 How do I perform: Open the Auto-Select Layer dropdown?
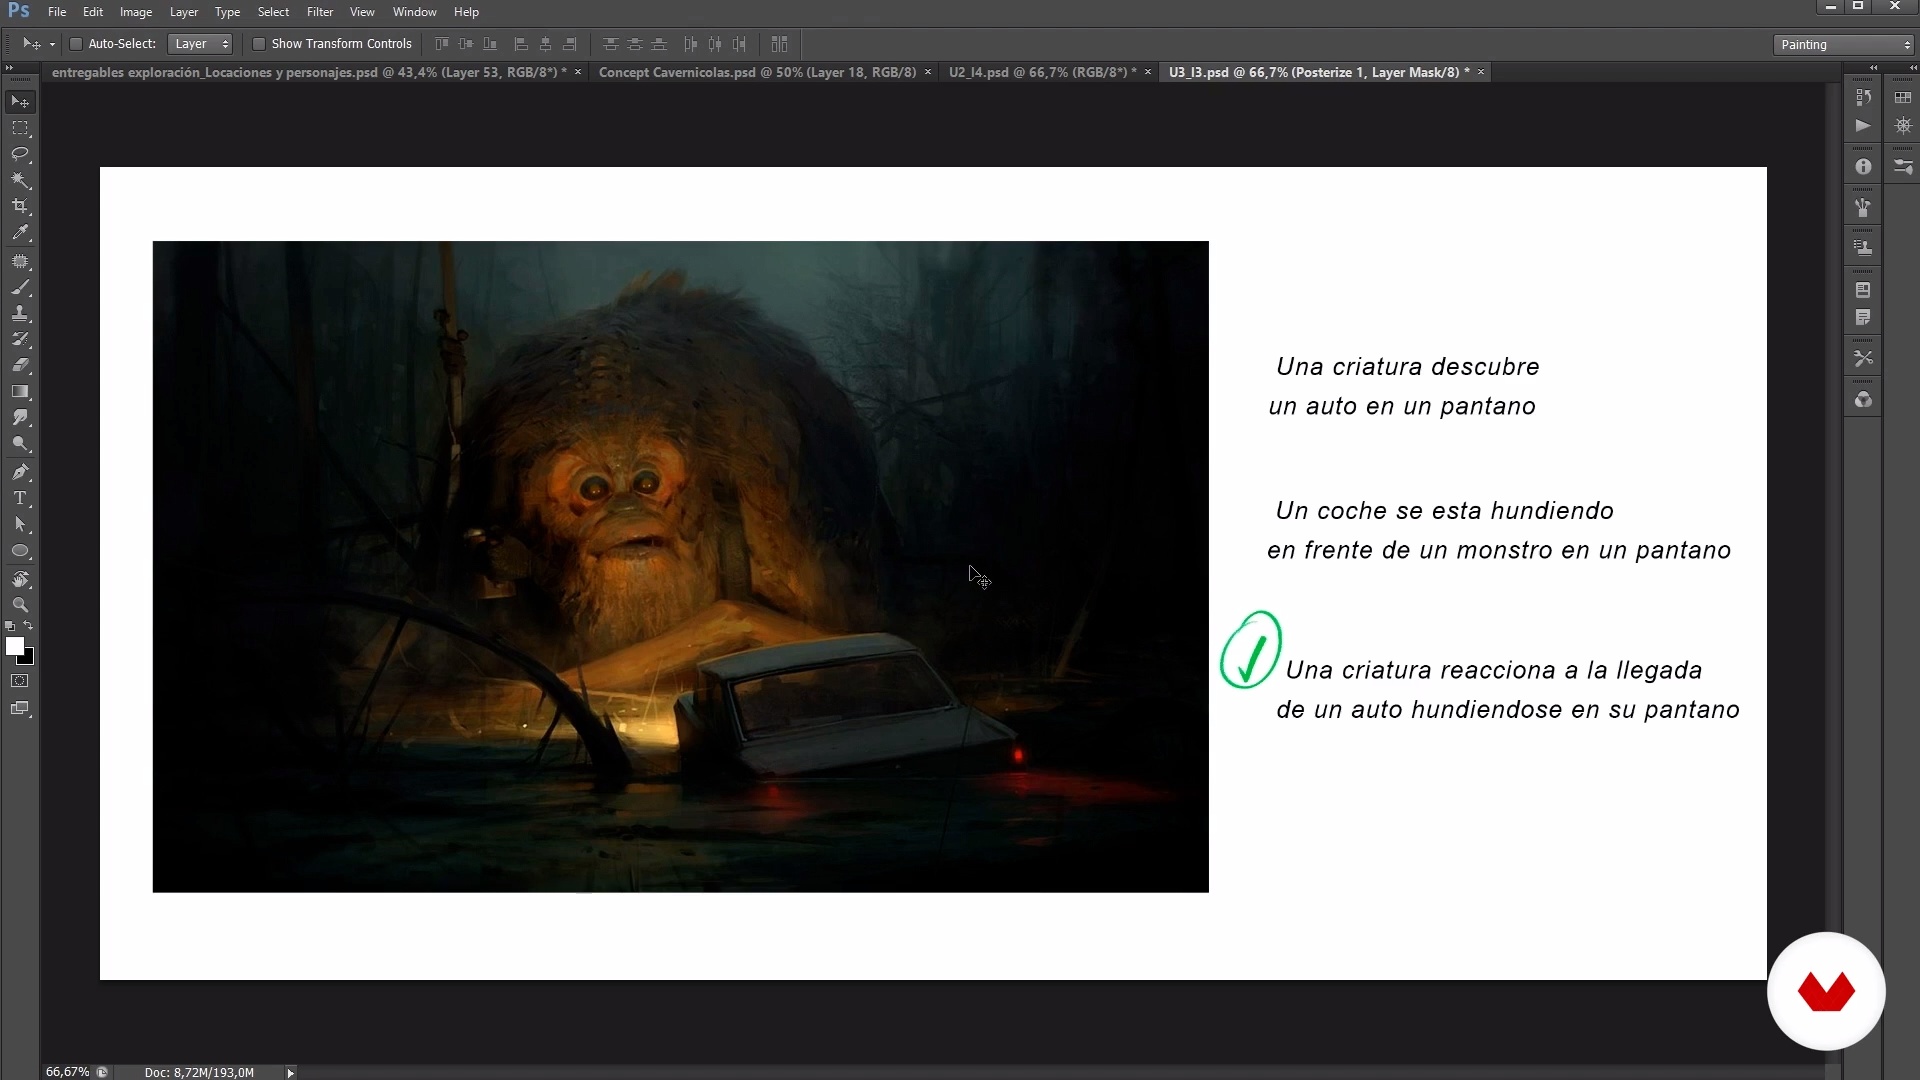[200, 44]
